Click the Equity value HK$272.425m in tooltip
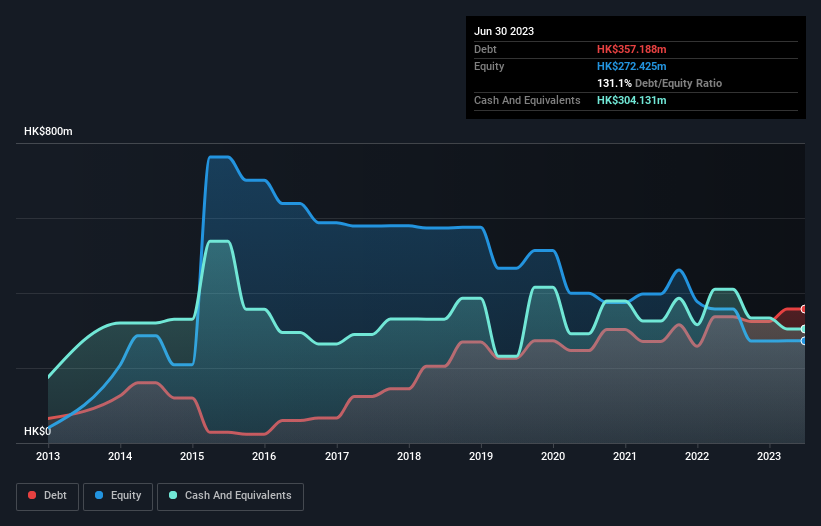Screen dimensions: 821x526 click(631, 66)
